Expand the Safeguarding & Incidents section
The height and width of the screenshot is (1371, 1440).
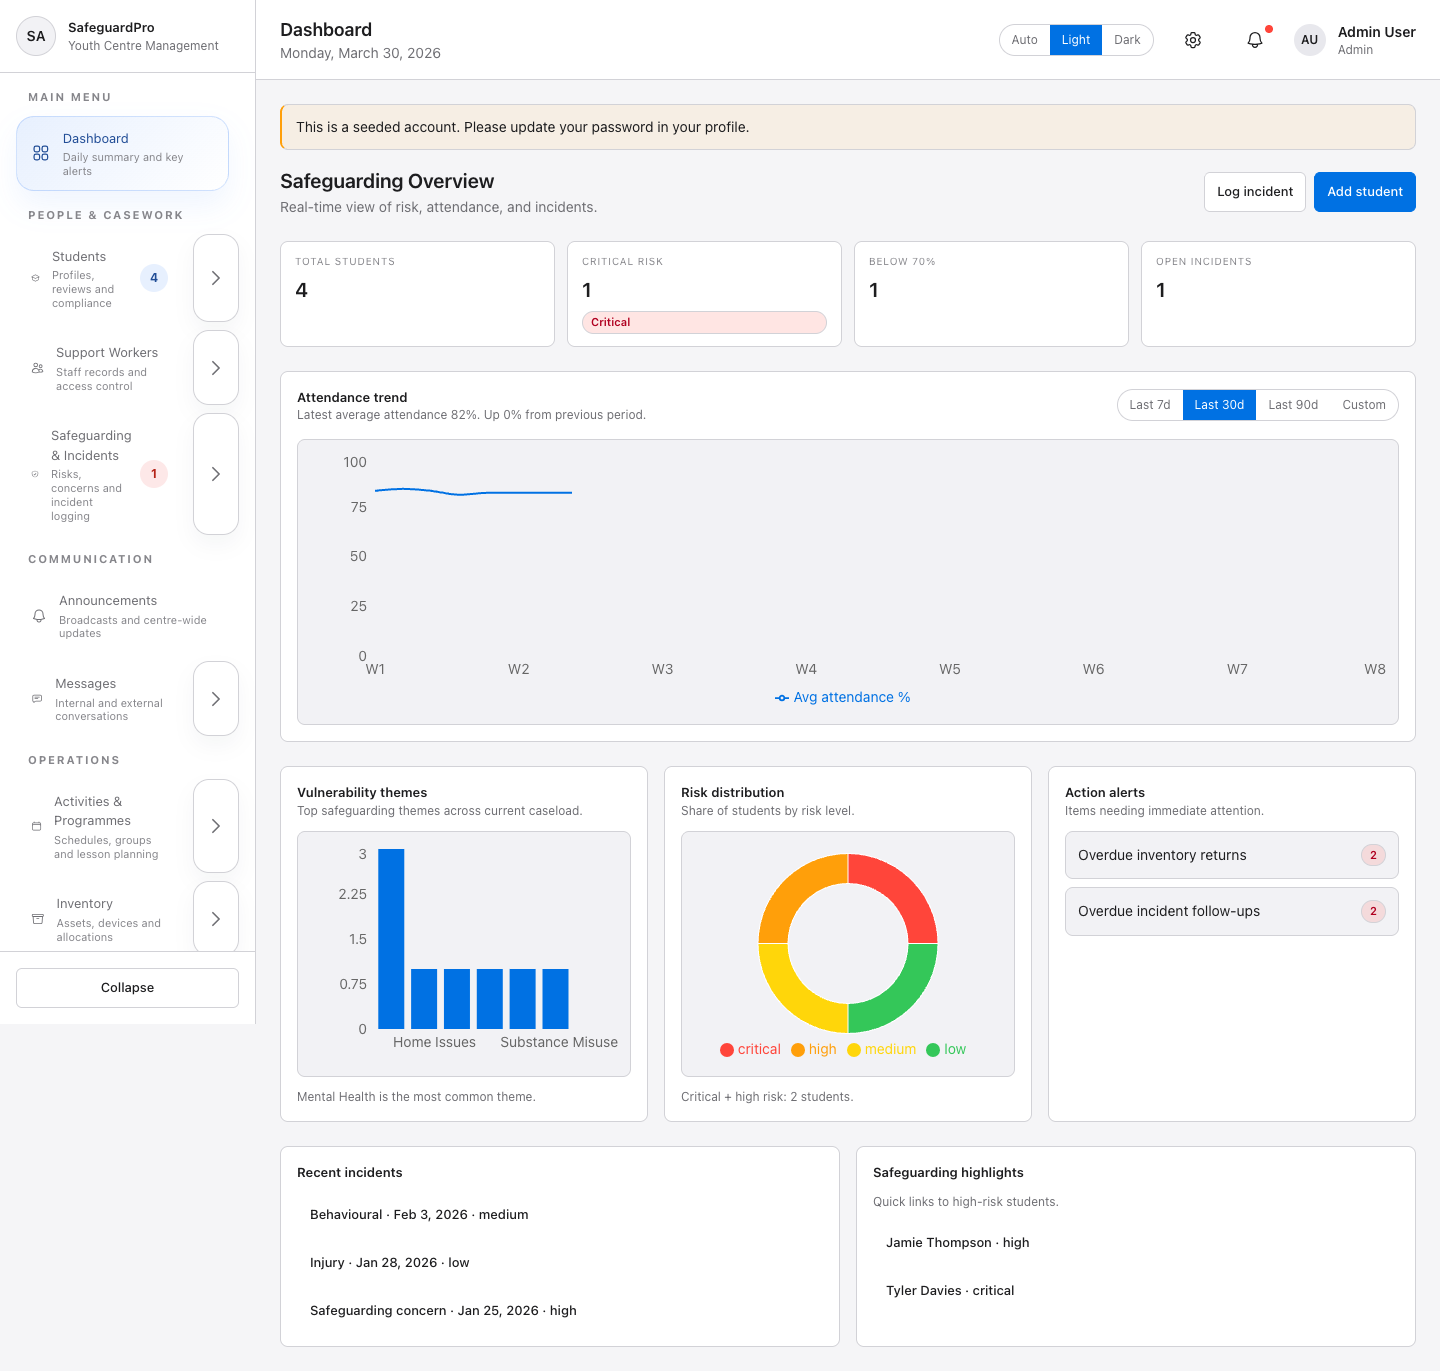click(x=215, y=474)
